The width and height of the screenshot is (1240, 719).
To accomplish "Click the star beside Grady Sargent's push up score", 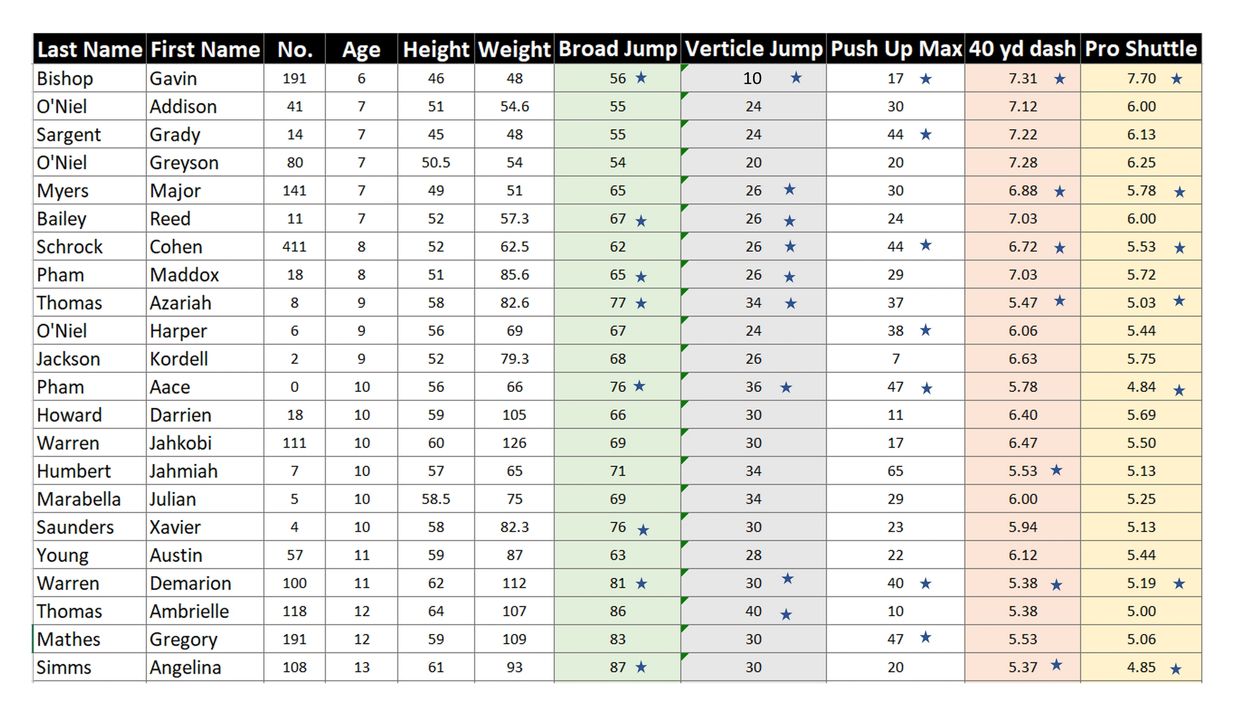I will (925, 134).
